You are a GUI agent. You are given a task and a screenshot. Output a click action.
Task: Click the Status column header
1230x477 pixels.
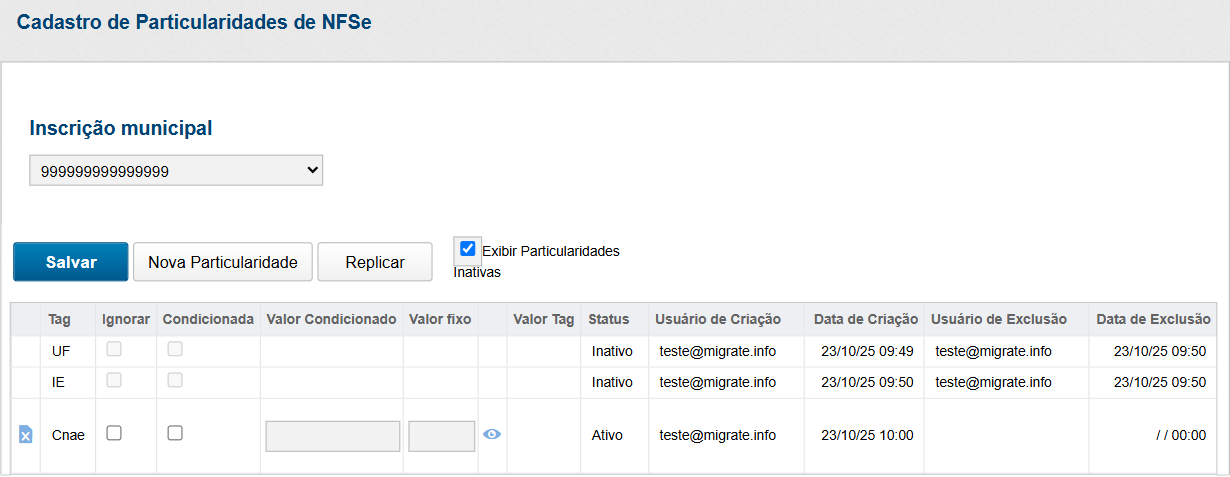click(x=608, y=319)
